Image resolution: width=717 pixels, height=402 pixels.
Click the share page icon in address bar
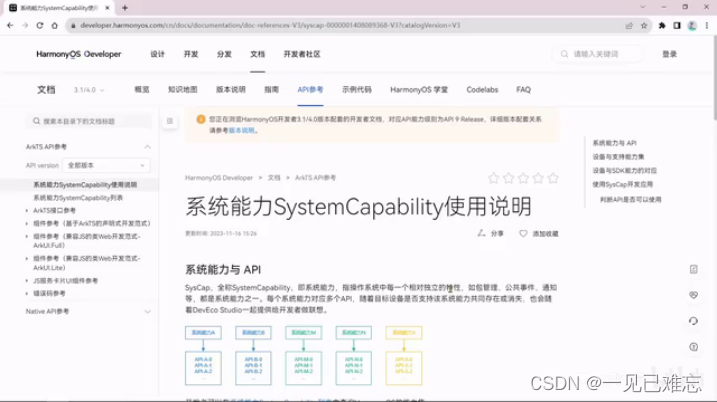pyautogui.click(x=629, y=26)
